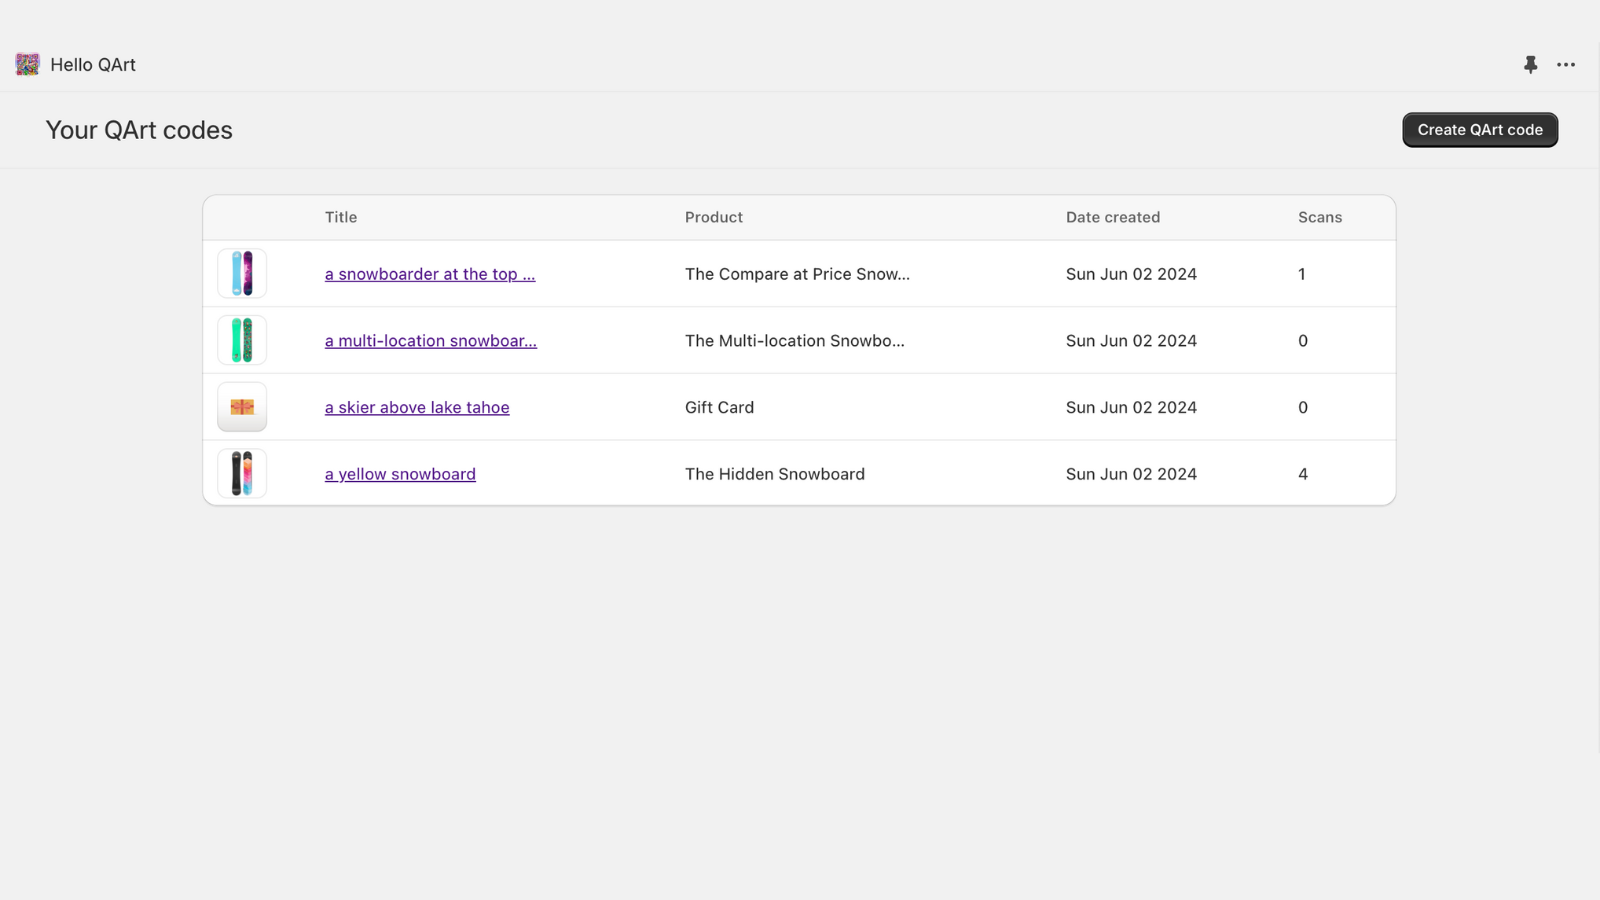The height and width of the screenshot is (900, 1600).
Task: Open the 'a skier above lake tahoe' link
Action: point(417,407)
